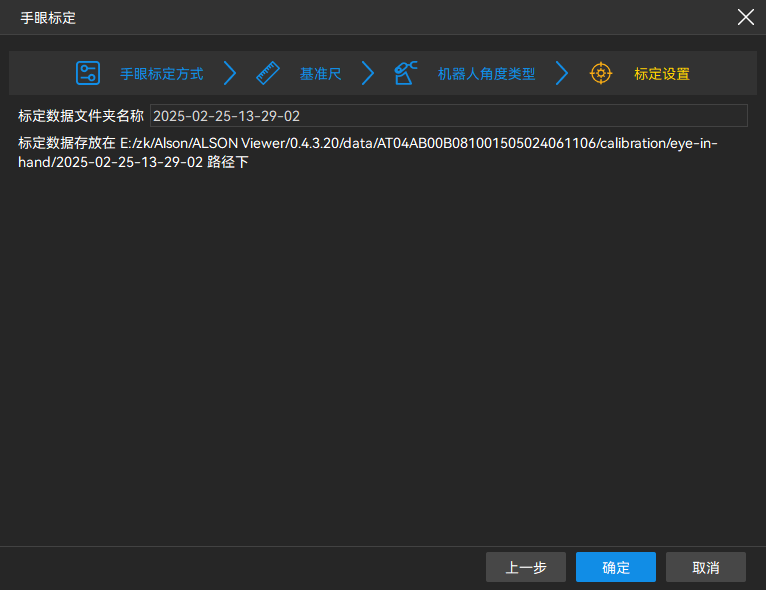Cancel using the 取消 button
This screenshot has height=590, width=766.
coord(705,567)
